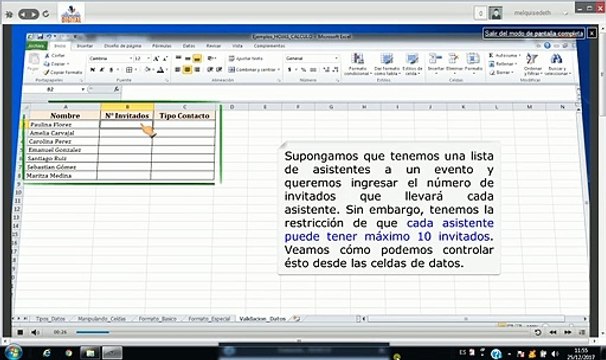Stop the video playback
The width and height of the screenshot is (606, 360).
[20, 332]
